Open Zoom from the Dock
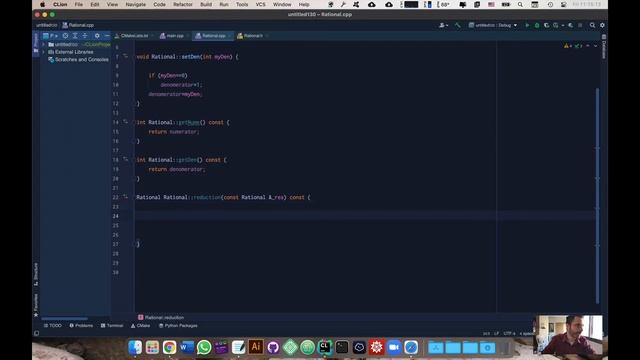 [x=394, y=347]
